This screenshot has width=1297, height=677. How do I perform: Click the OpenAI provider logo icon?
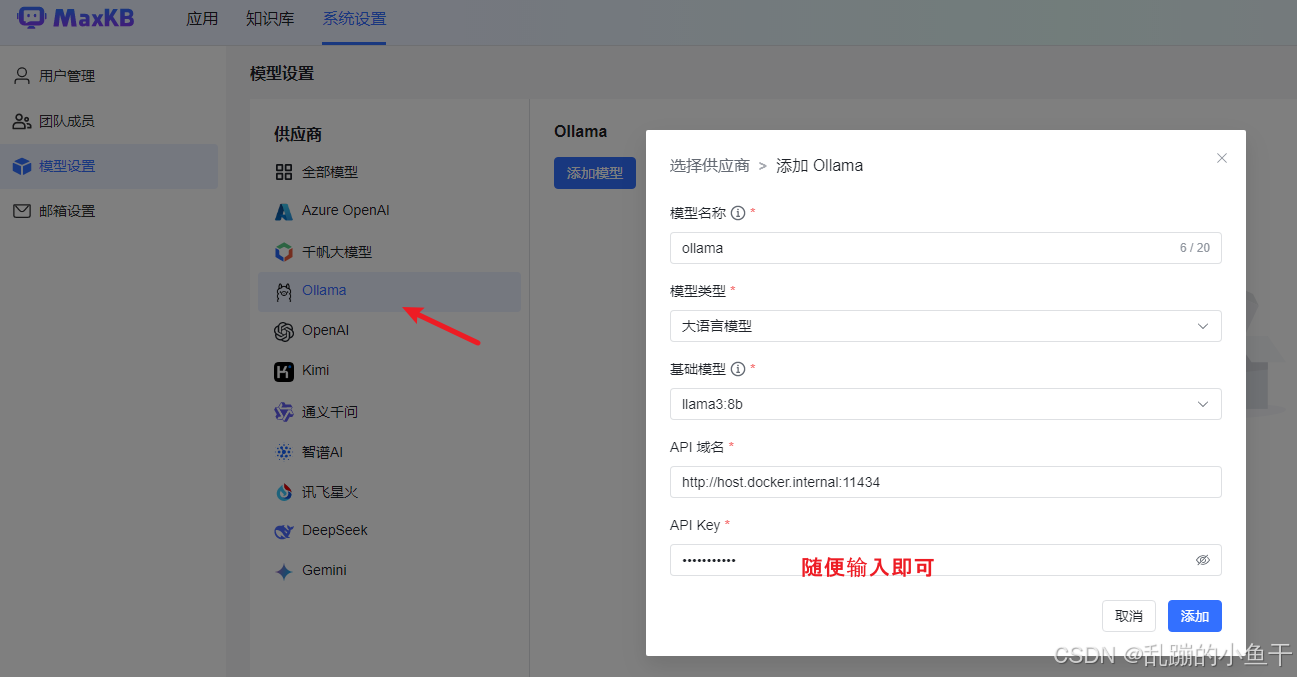pyautogui.click(x=284, y=331)
